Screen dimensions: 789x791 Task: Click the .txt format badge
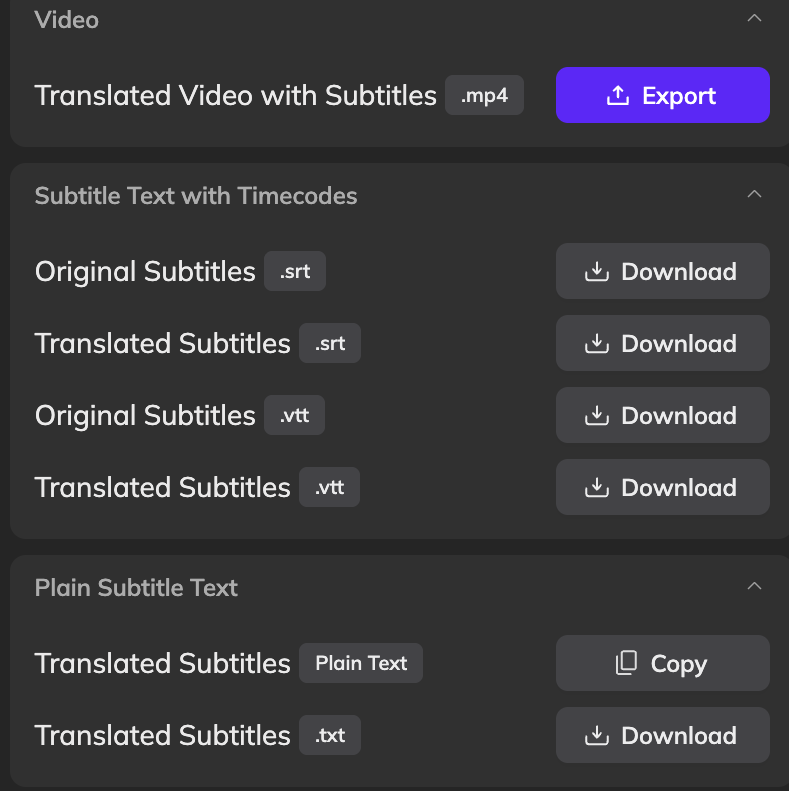tap(330, 736)
